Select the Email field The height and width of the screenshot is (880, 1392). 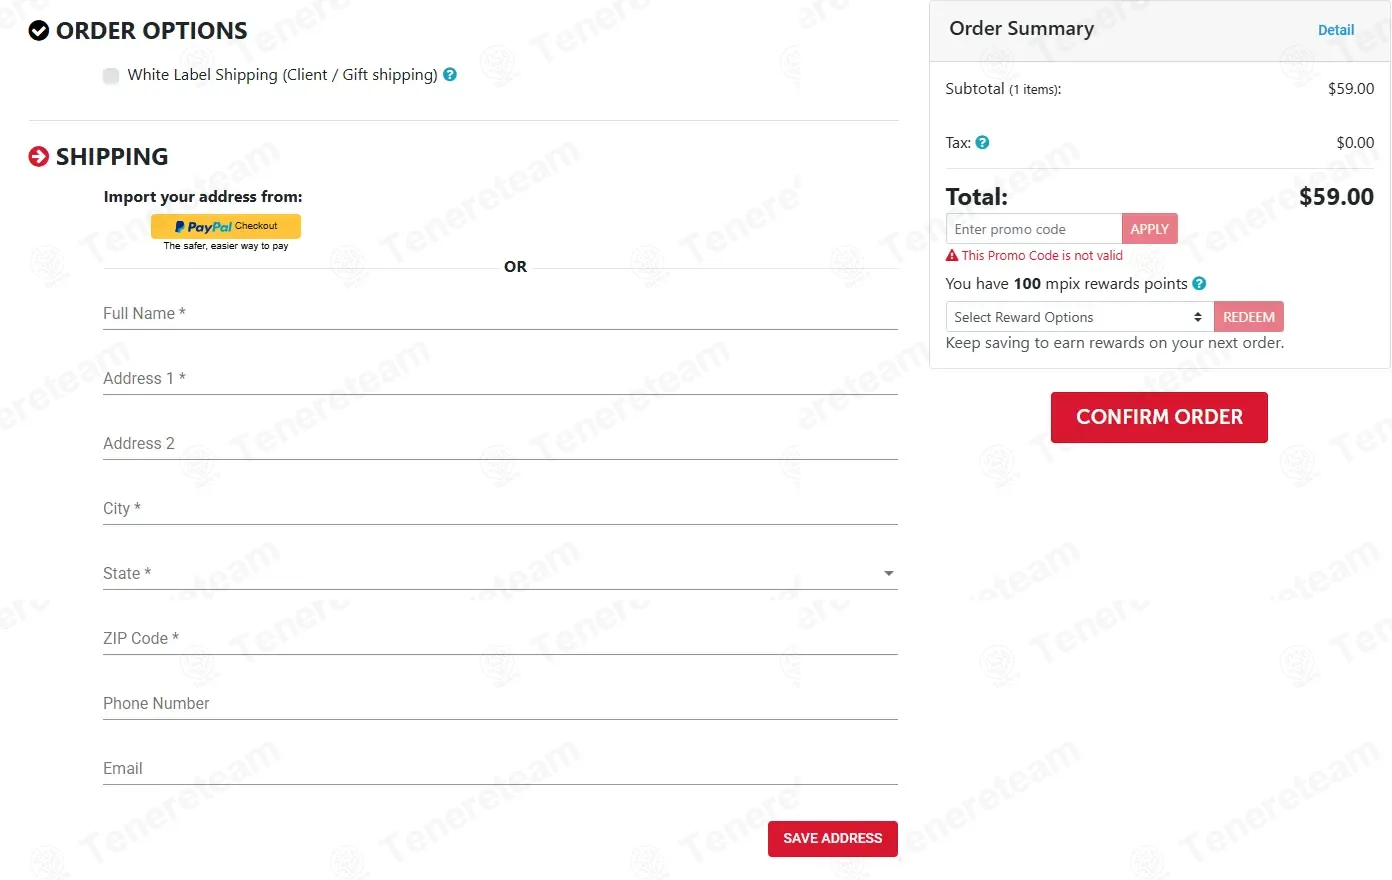tap(500, 768)
